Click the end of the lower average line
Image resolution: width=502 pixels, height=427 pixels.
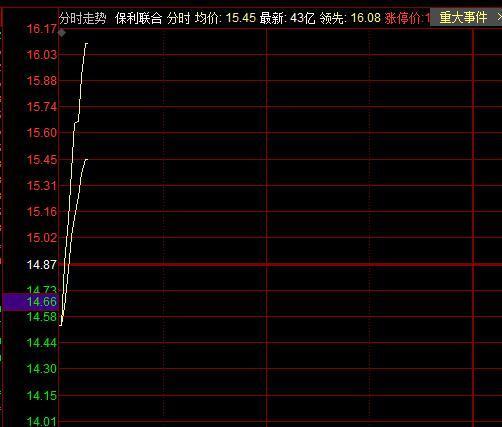coord(87,159)
